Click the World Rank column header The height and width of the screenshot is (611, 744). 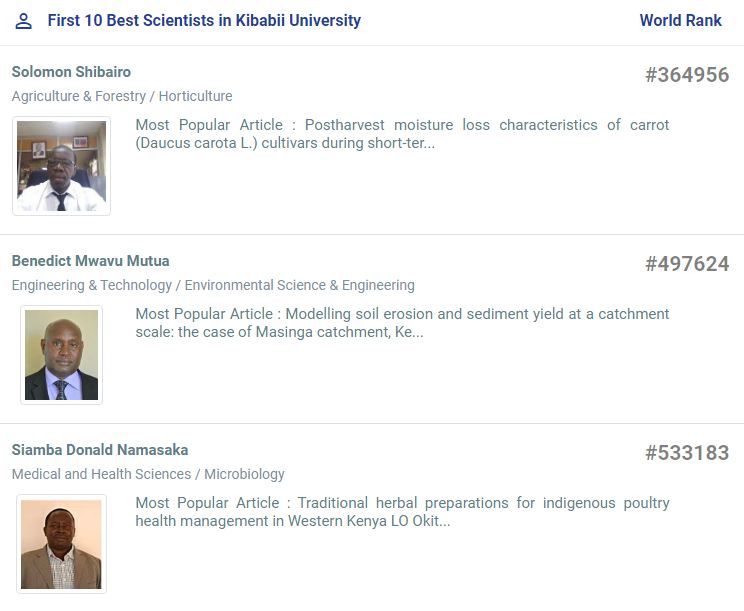pos(680,21)
